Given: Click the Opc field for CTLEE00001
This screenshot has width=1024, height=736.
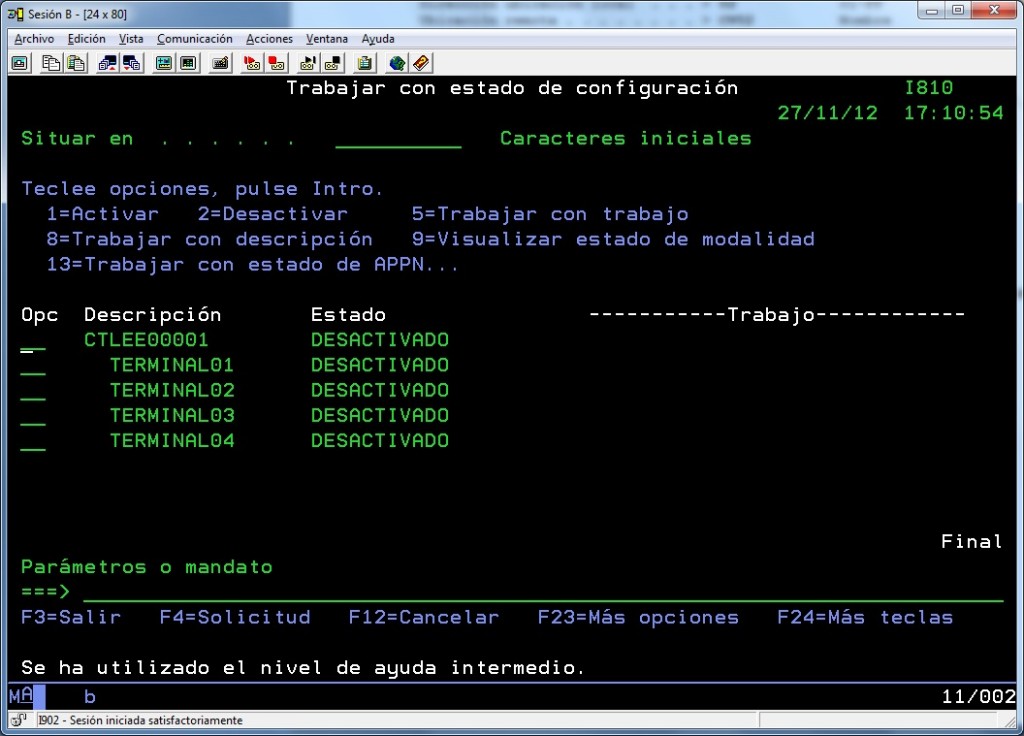Looking at the screenshot, I should point(33,341).
